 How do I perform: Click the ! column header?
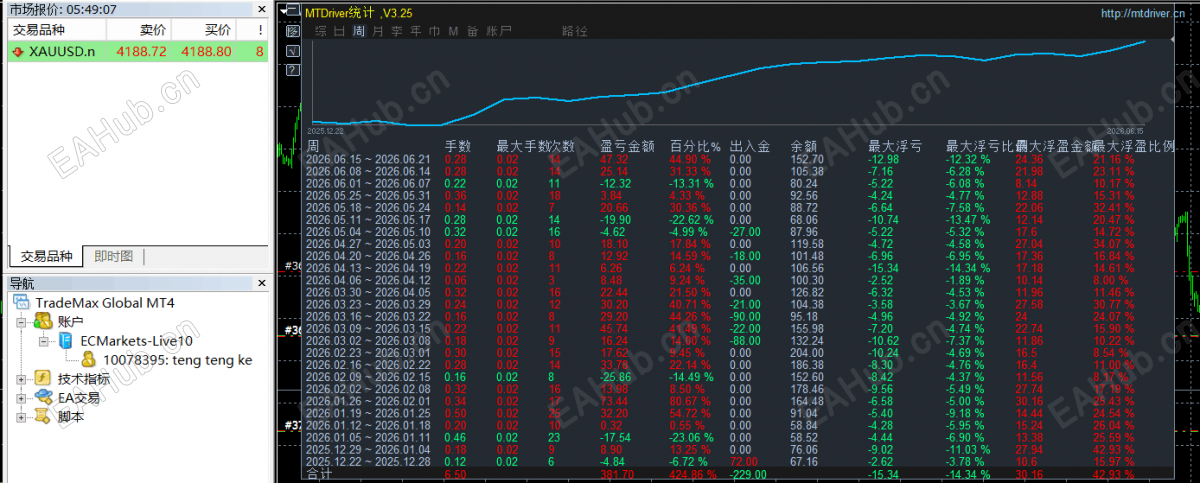(252, 31)
